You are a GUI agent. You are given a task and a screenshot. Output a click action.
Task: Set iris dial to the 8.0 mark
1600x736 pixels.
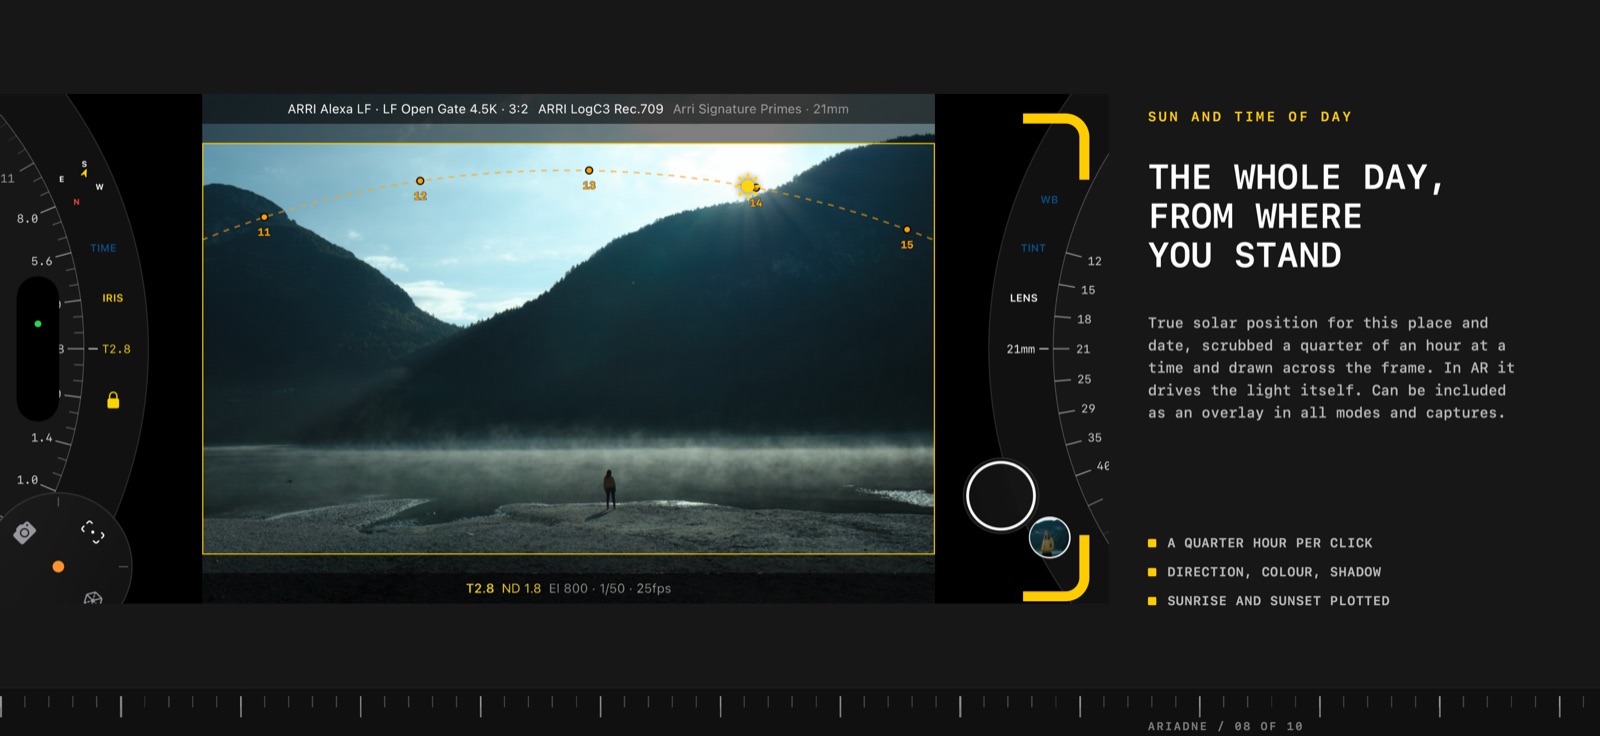click(x=27, y=218)
